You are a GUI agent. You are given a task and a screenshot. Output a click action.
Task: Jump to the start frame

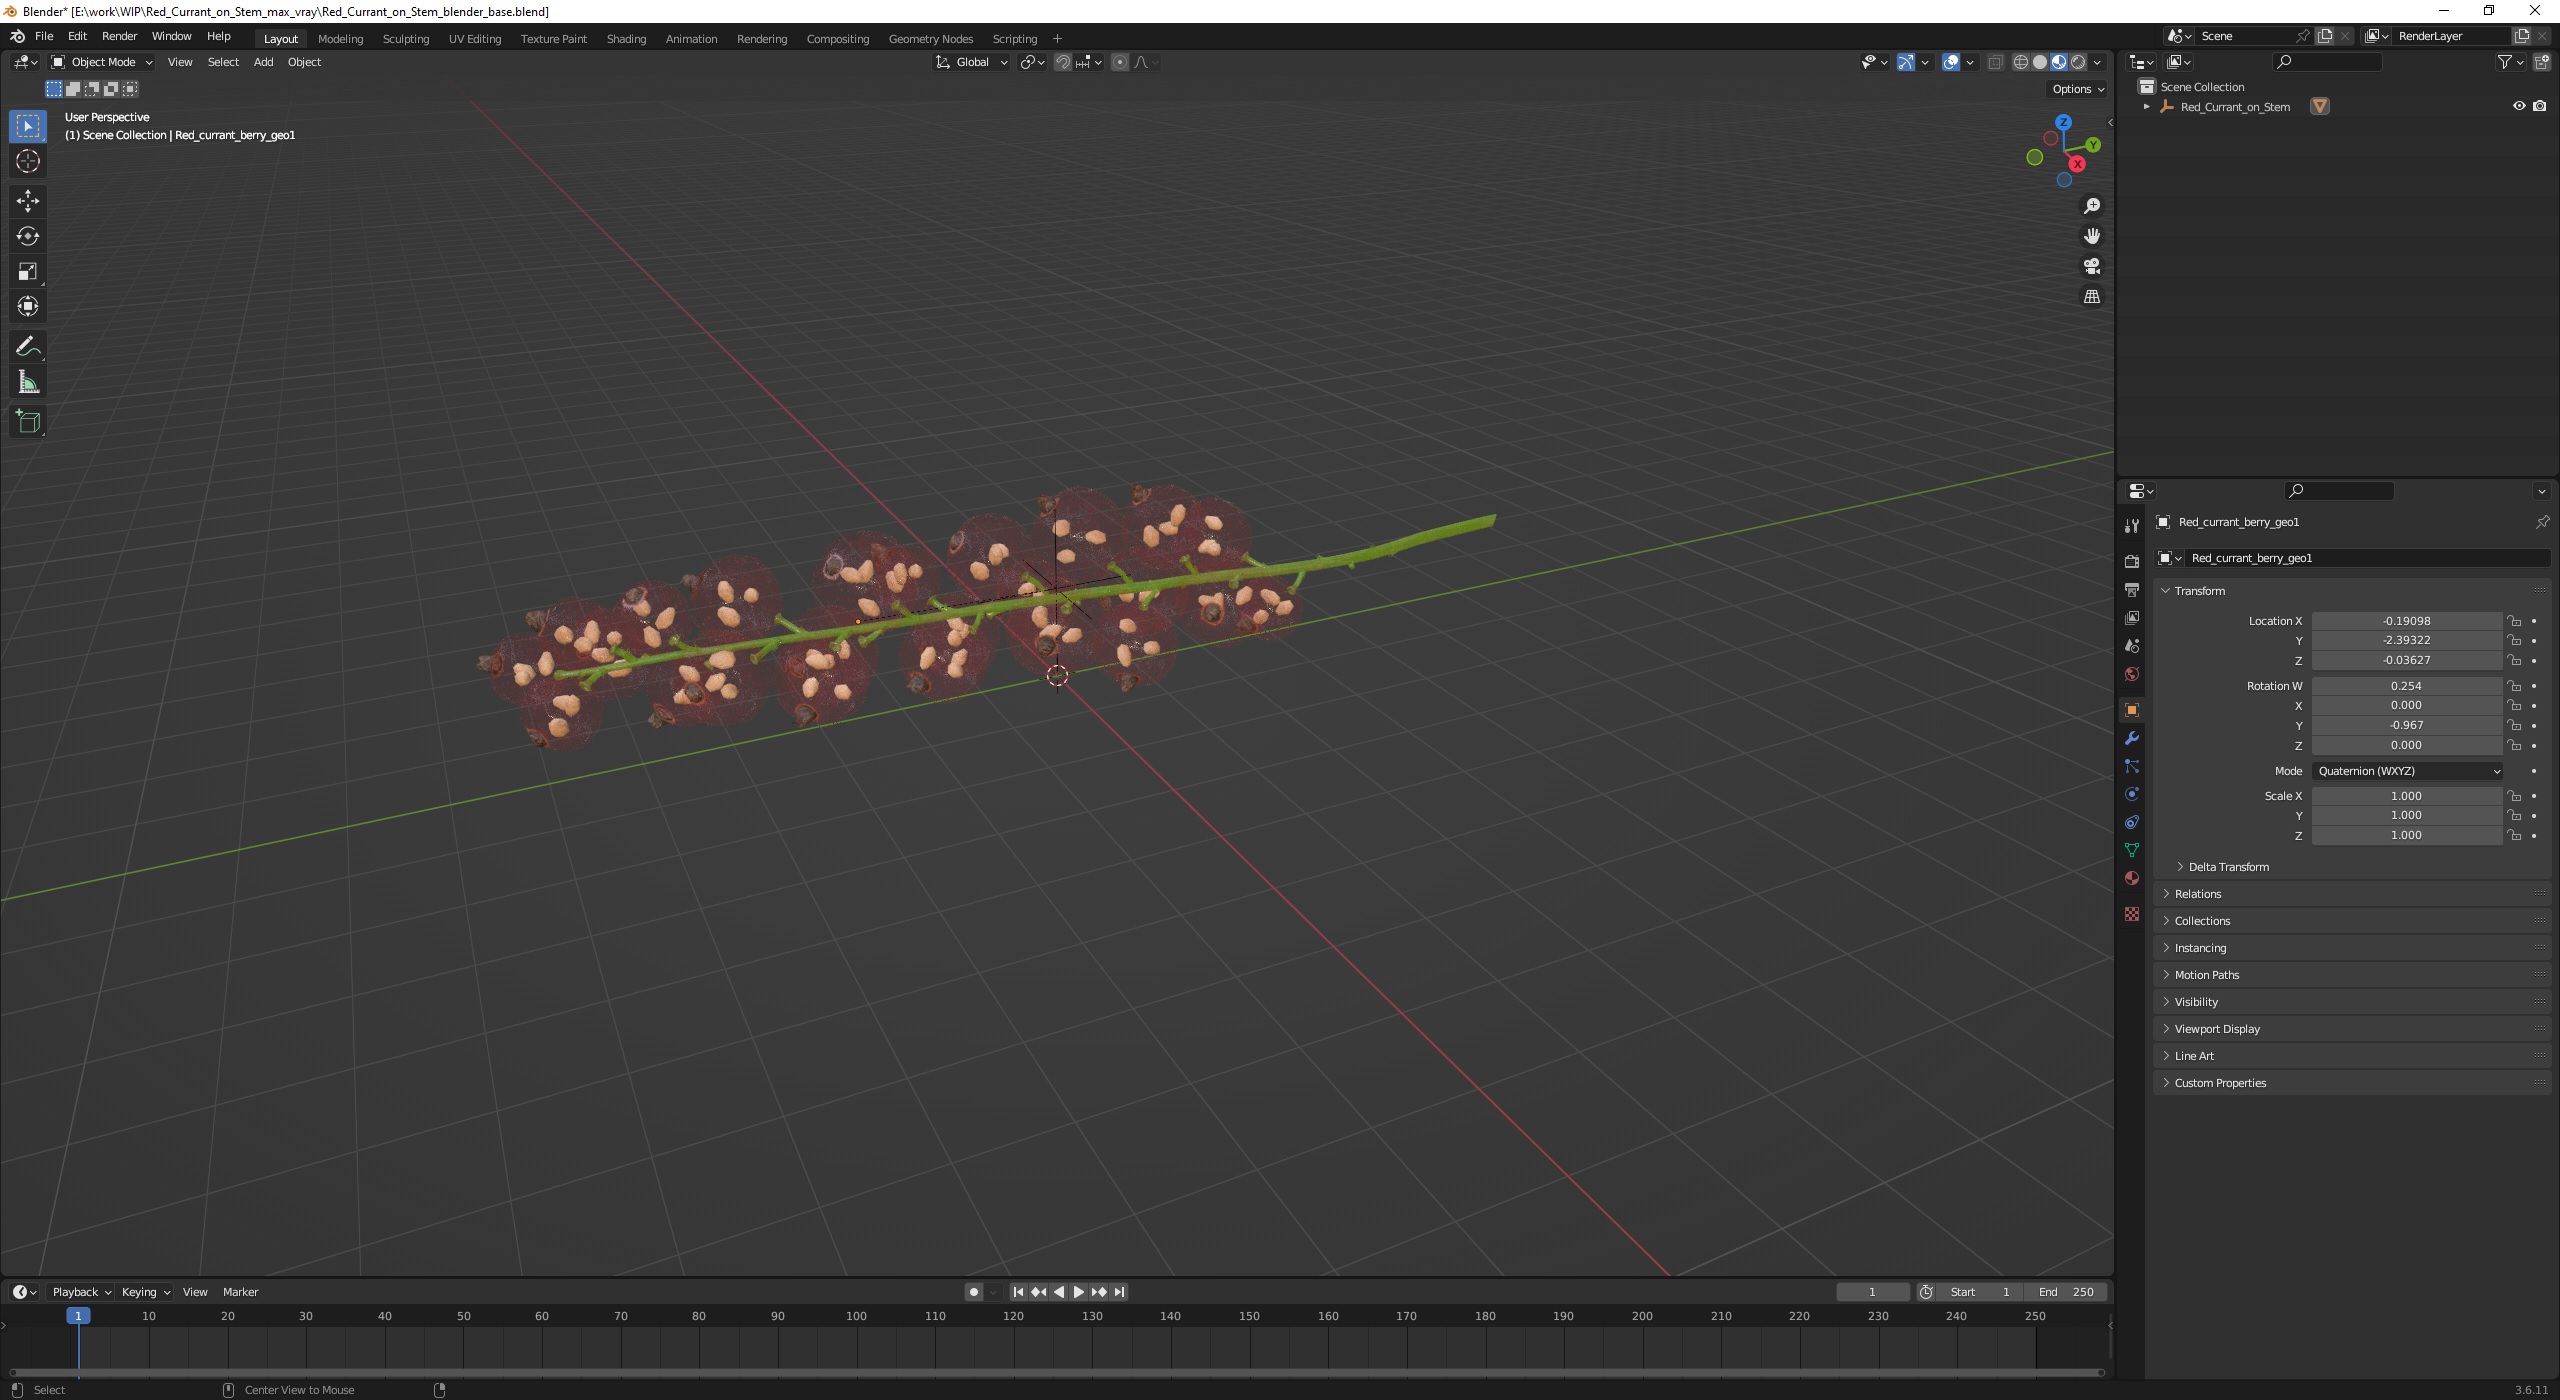[x=1018, y=1292]
